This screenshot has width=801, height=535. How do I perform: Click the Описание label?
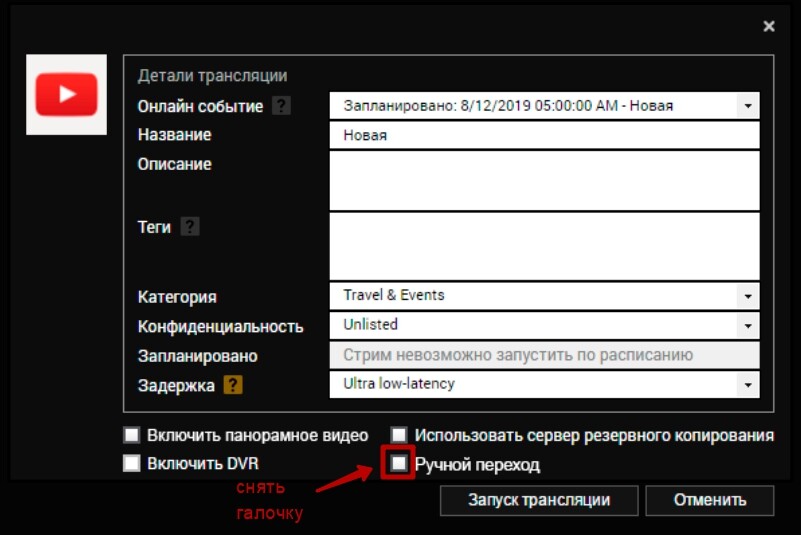(175, 164)
